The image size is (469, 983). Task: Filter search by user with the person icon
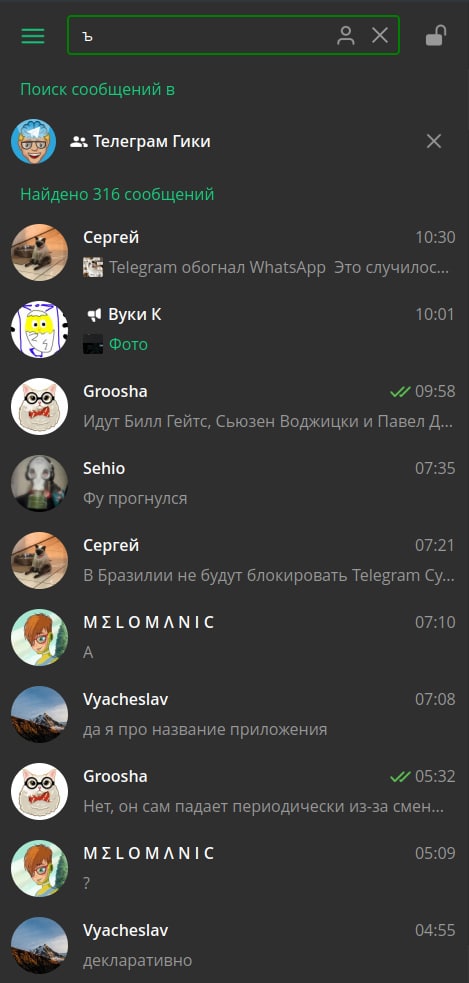tap(345, 35)
